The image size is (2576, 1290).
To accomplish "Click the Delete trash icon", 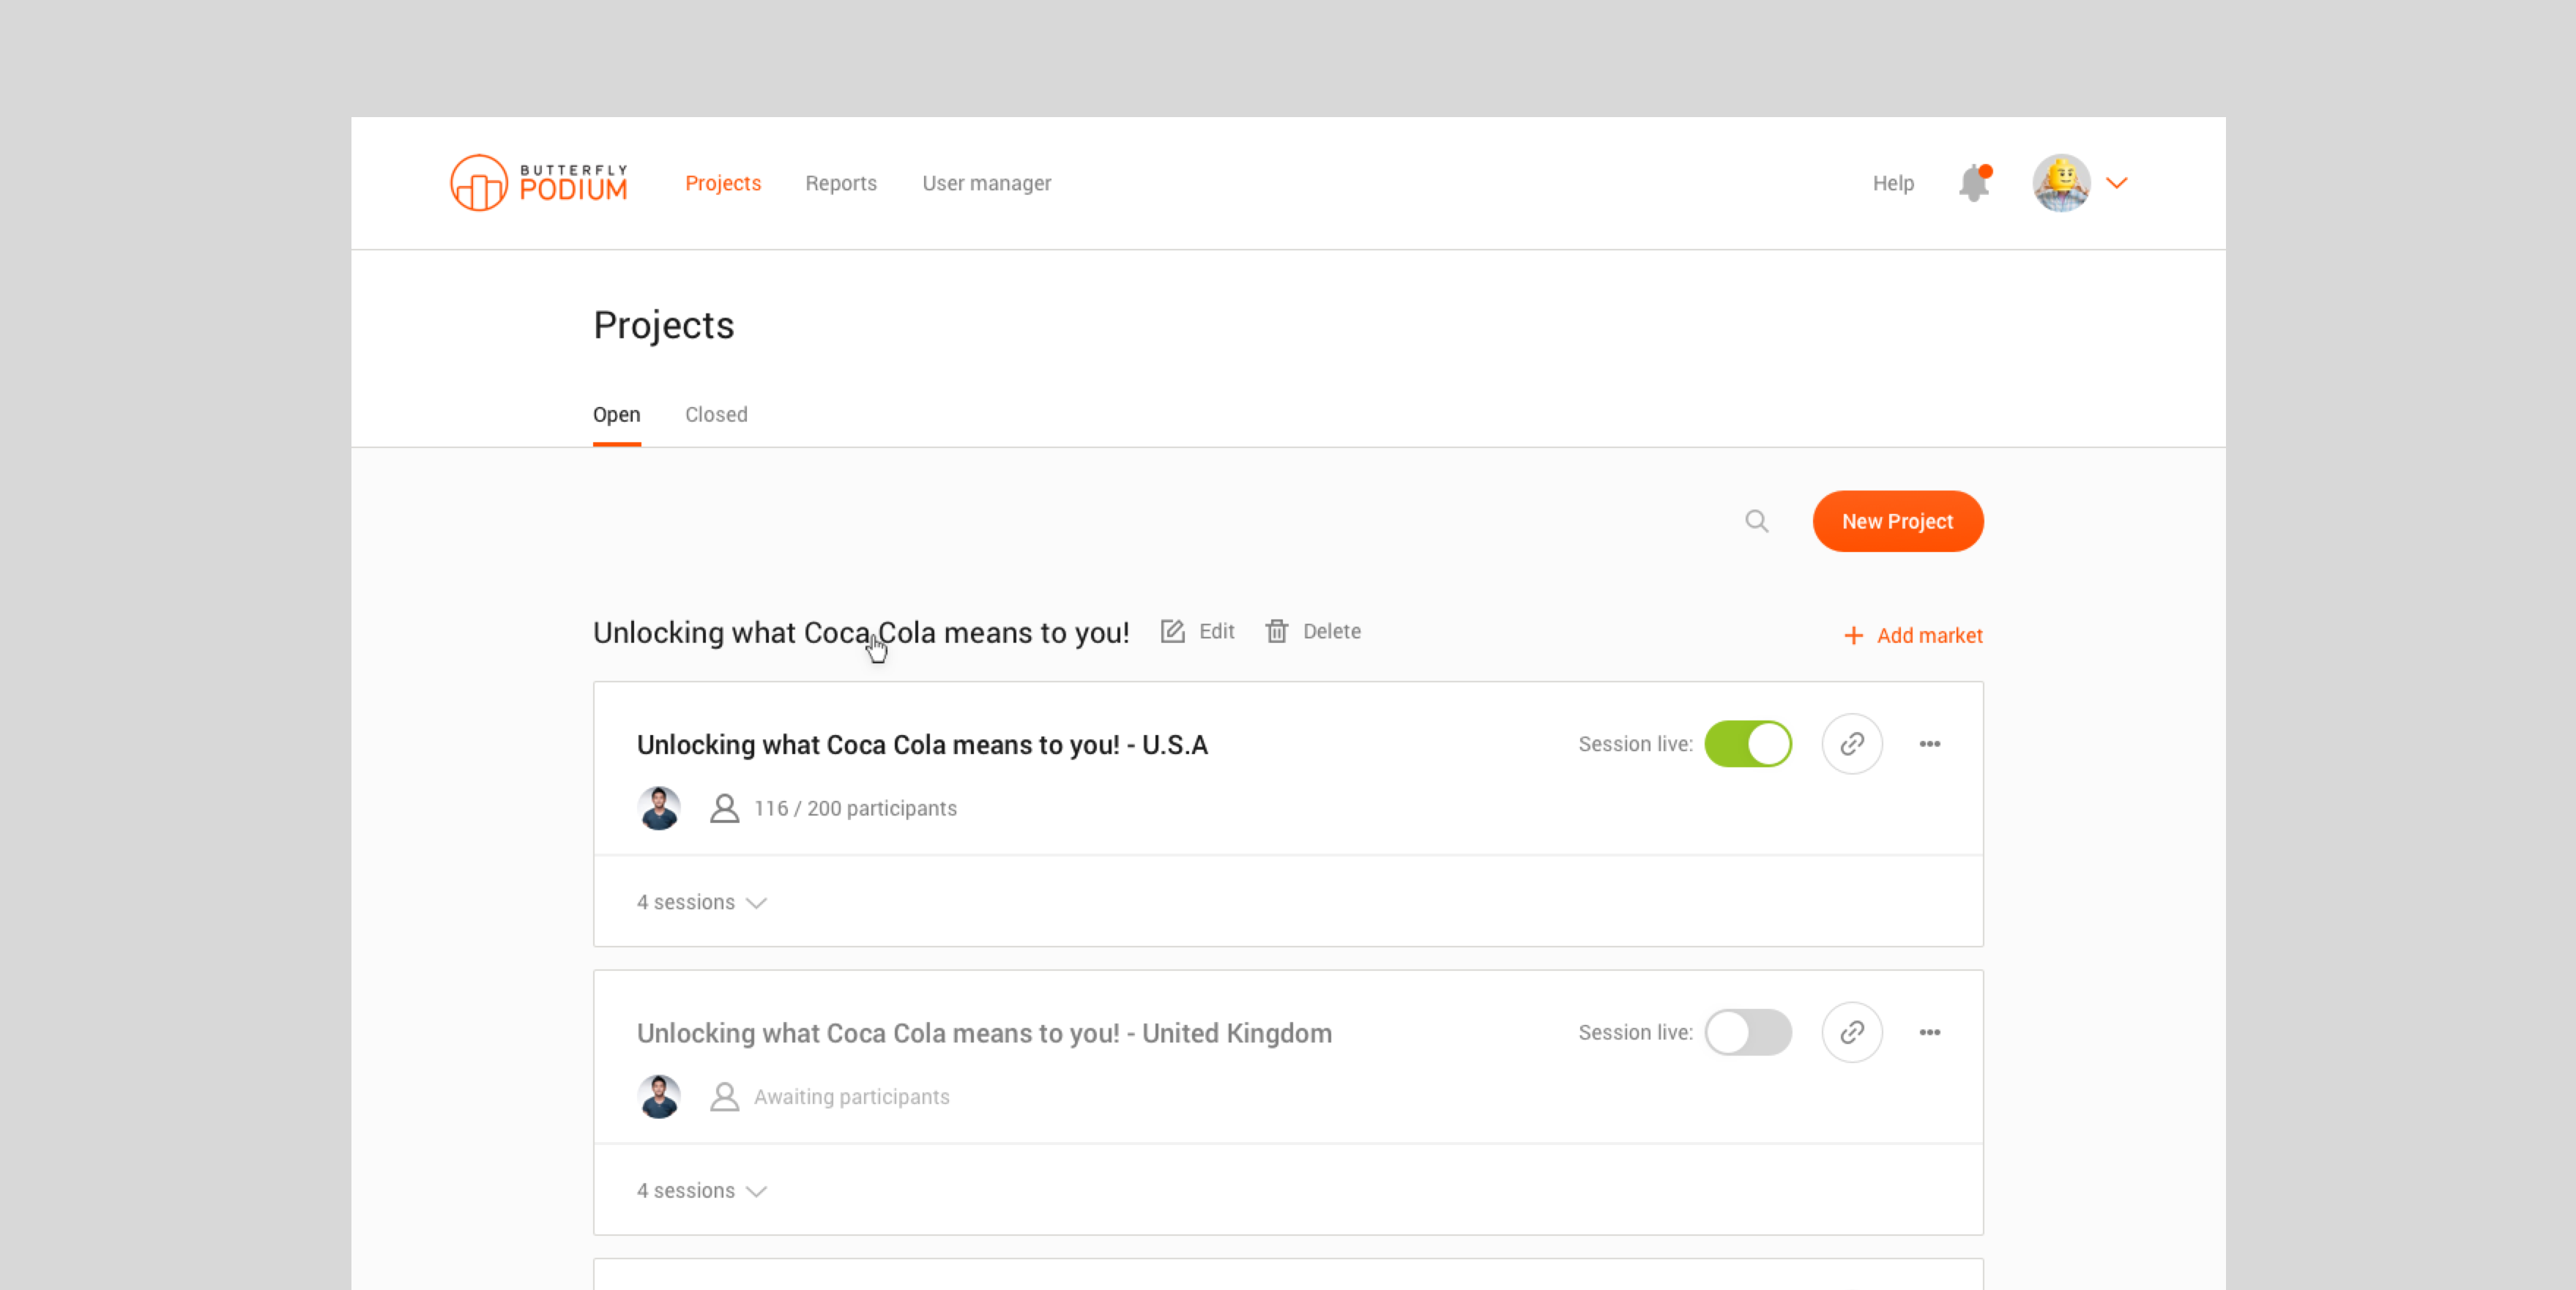I will click(x=1277, y=631).
